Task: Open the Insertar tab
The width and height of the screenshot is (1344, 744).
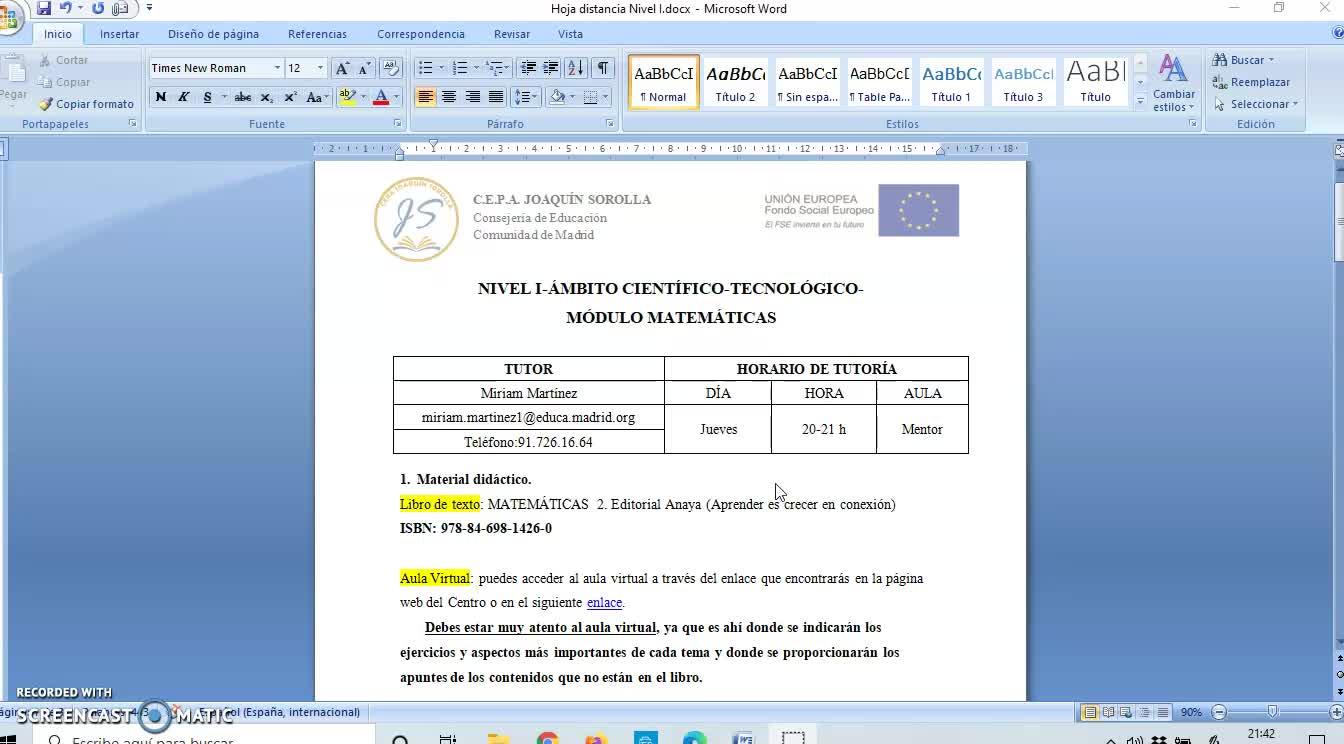Action: [119, 34]
